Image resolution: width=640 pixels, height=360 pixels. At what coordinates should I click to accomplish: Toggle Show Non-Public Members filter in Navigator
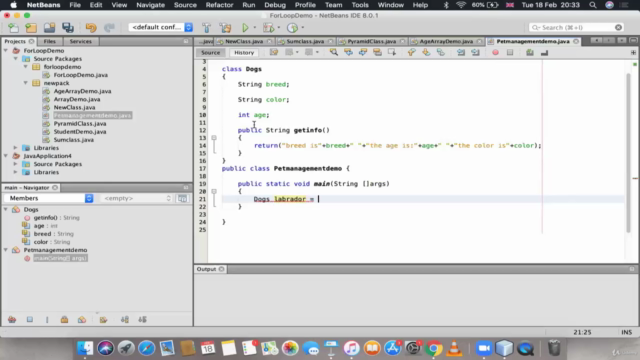pos(64,320)
